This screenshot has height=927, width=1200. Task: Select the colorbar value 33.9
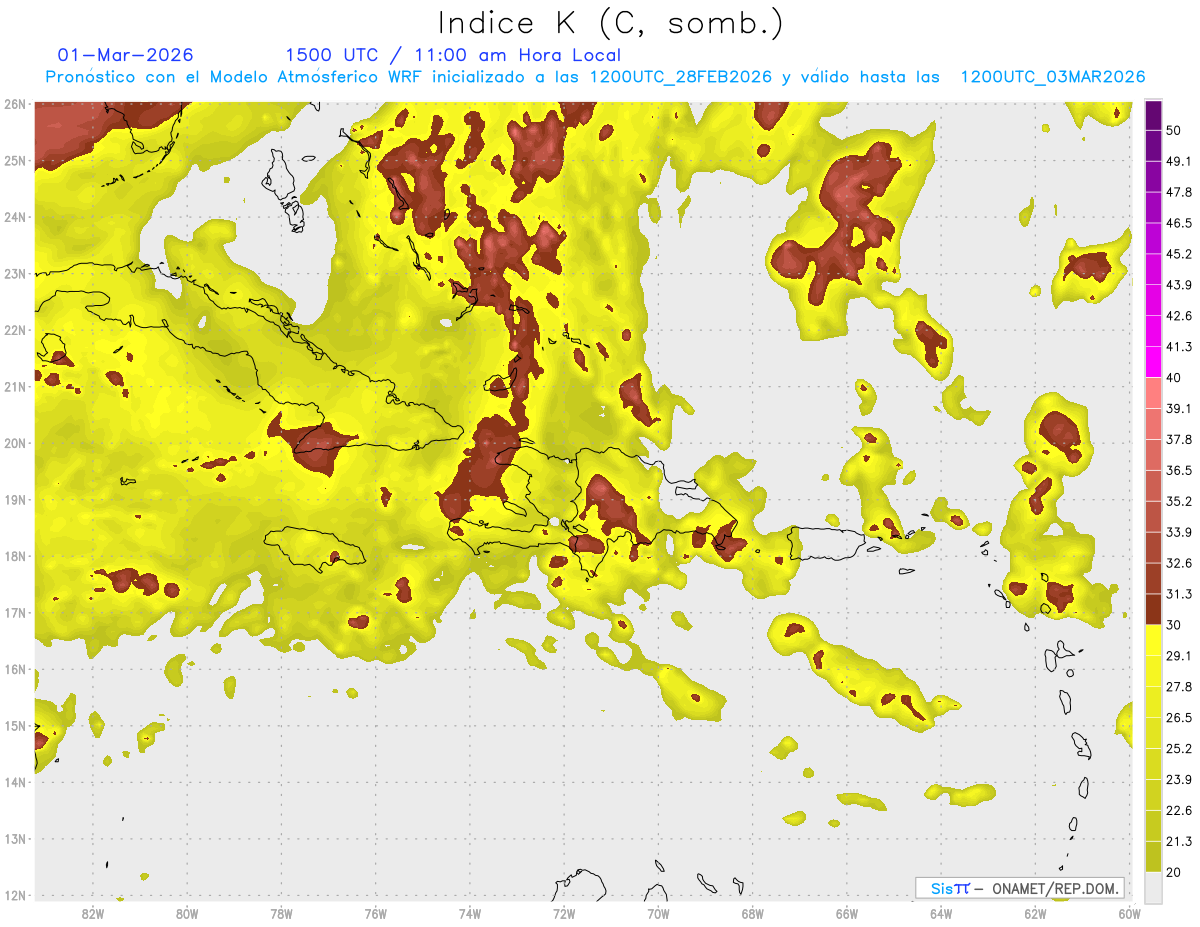click(x=1179, y=532)
